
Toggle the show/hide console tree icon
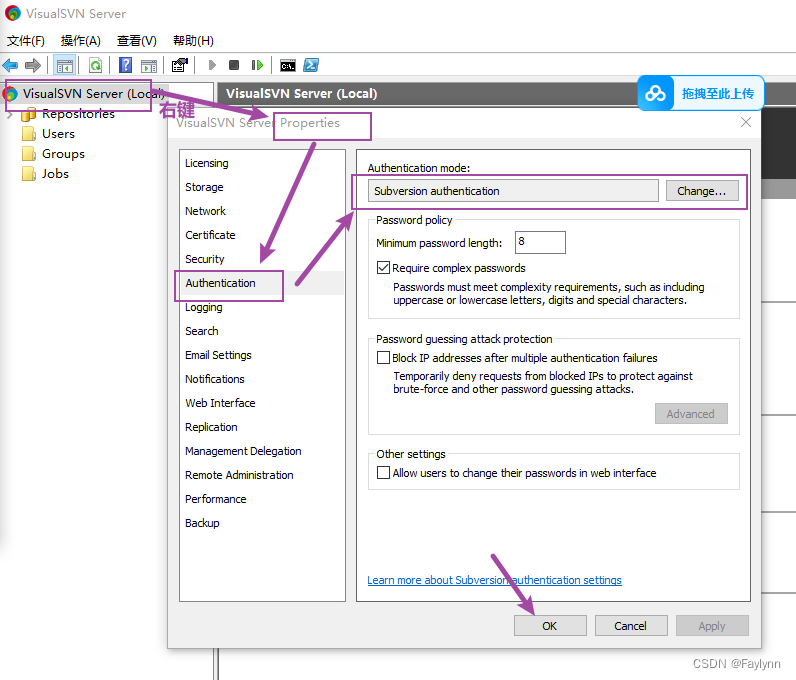64,66
